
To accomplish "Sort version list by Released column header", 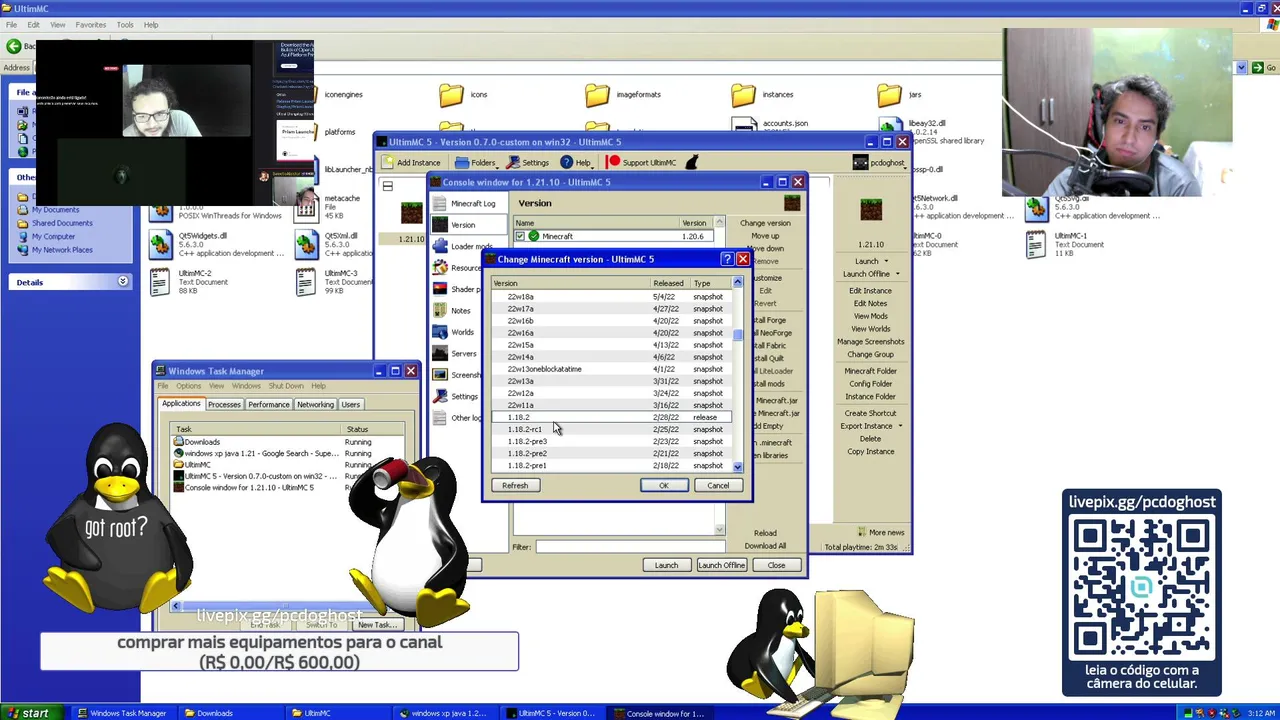I will coord(669,283).
